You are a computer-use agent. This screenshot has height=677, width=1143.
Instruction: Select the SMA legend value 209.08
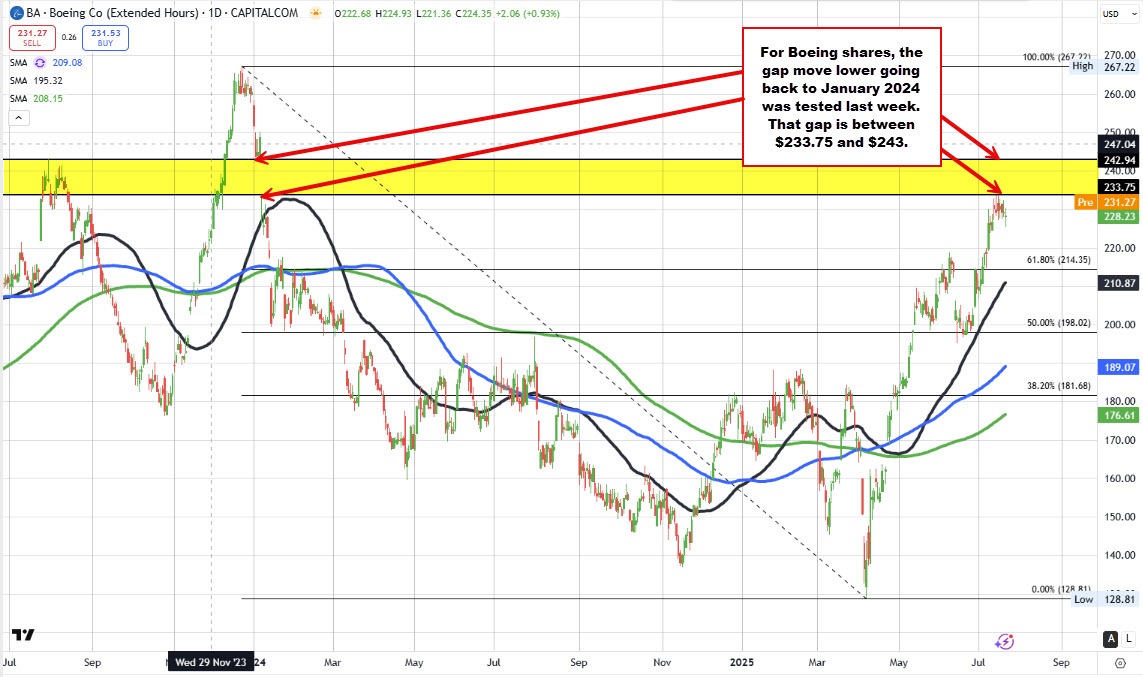click(67, 63)
